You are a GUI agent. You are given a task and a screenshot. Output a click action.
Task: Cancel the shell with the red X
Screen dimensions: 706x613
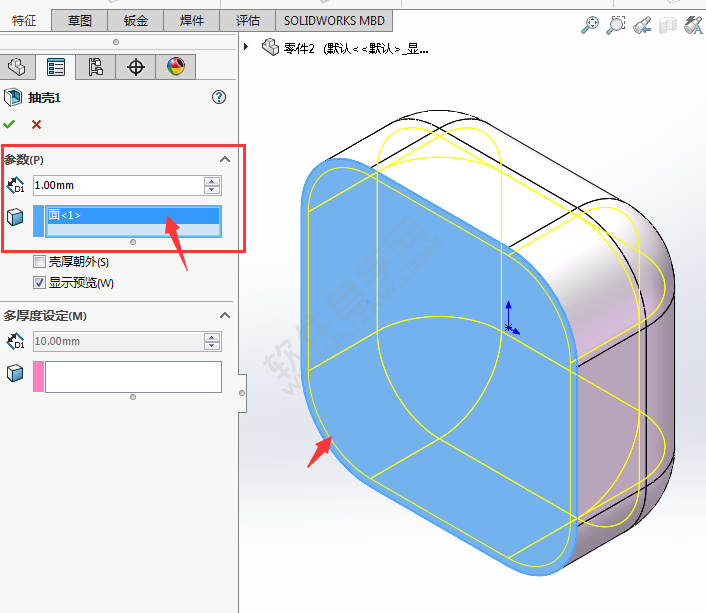click(x=36, y=124)
